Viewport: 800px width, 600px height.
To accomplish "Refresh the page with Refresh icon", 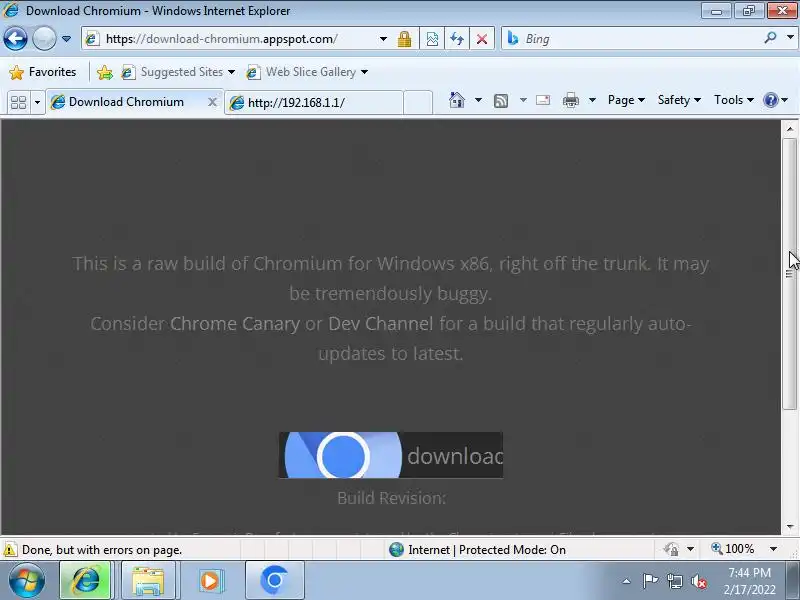I will [457, 39].
